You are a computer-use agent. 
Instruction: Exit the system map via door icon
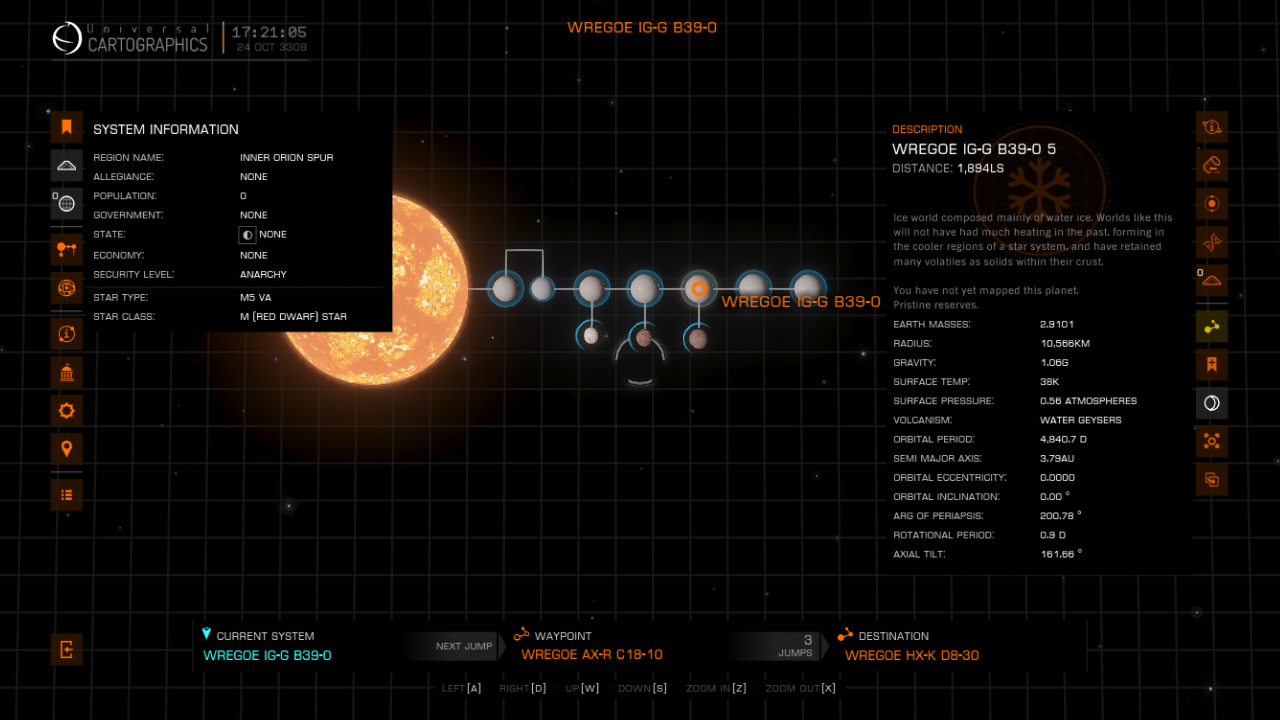(67, 650)
